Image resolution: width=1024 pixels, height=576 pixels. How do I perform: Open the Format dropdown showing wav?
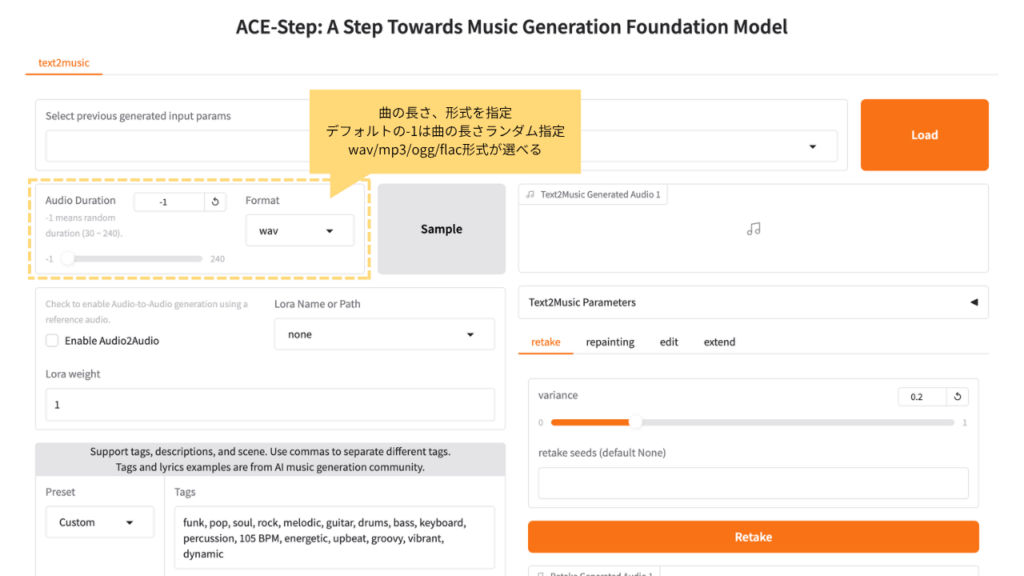300,231
